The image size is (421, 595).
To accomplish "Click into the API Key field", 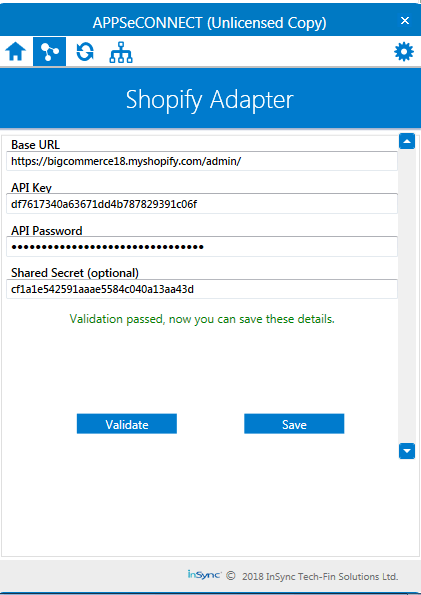I will [x=202, y=204].
